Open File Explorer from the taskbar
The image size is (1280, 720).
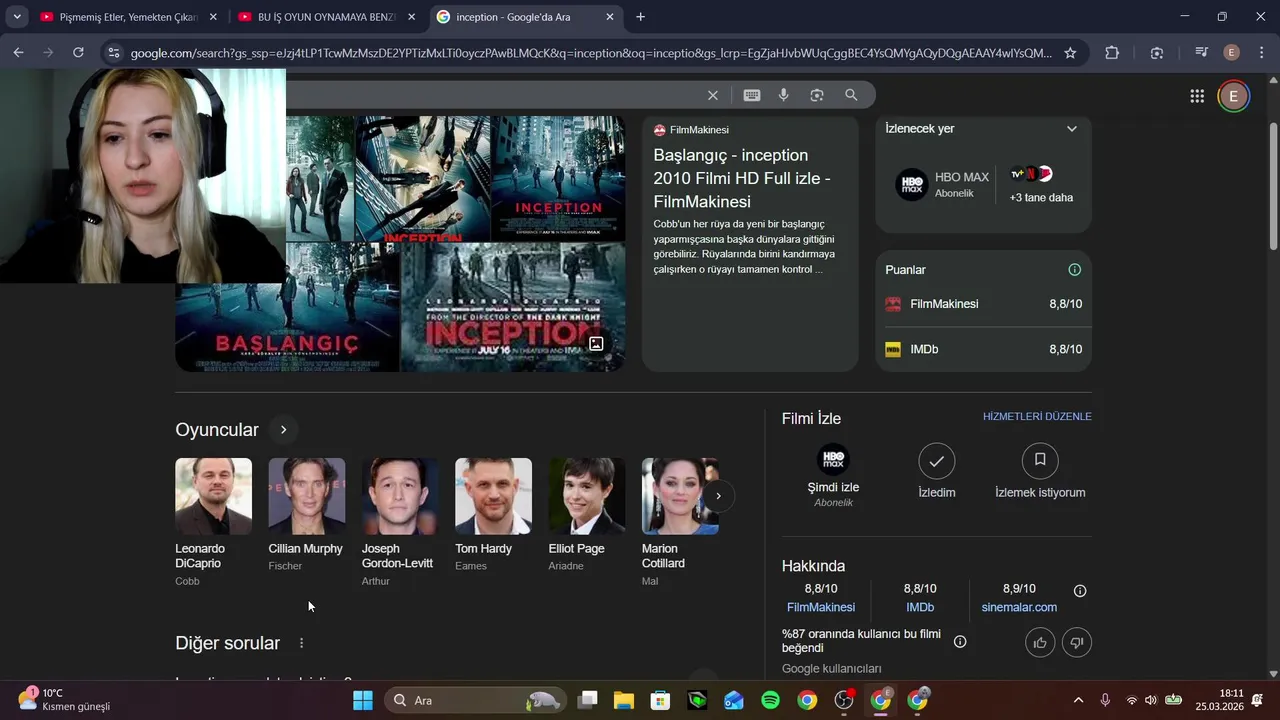[x=623, y=700]
